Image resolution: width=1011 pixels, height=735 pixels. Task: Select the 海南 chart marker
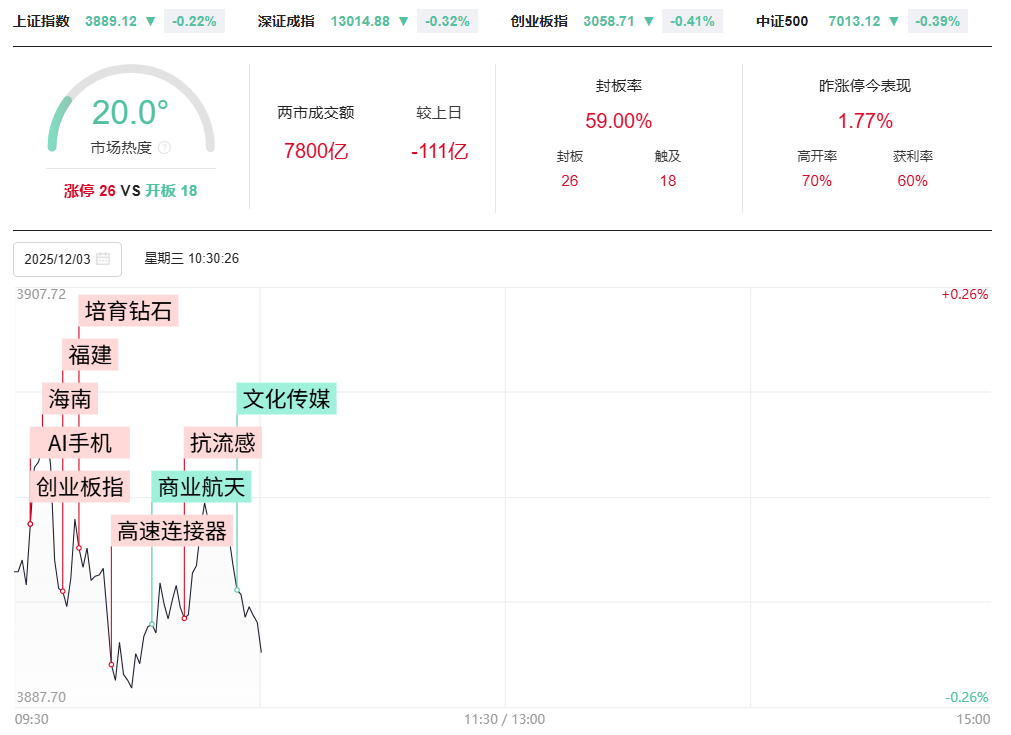pyautogui.click(x=70, y=399)
